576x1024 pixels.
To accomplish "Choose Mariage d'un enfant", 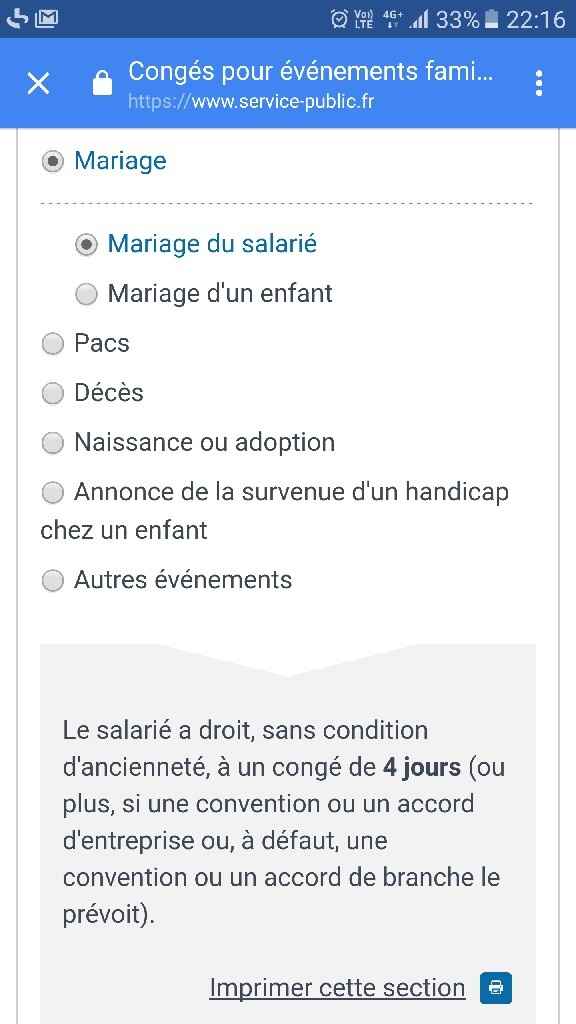I will (86, 293).
